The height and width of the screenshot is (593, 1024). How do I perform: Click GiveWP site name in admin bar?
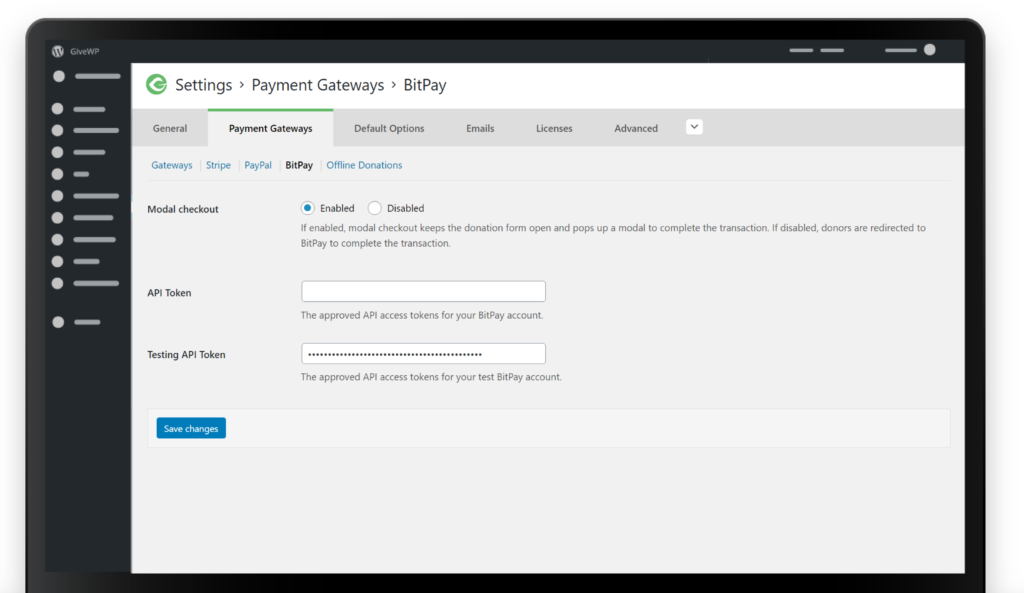click(x=85, y=51)
